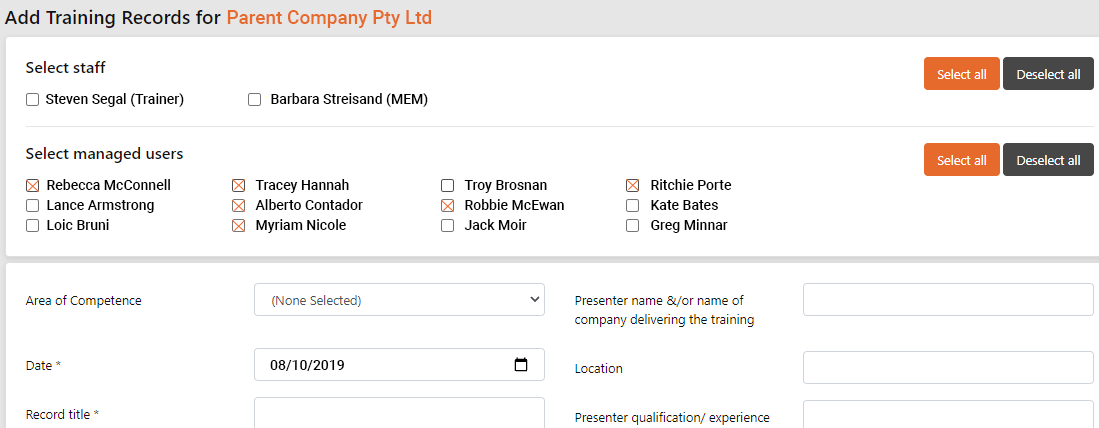The image size is (1099, 428).
Task: Click Select all for managed users
Action: pyautogui.click(x=962, y=160)
